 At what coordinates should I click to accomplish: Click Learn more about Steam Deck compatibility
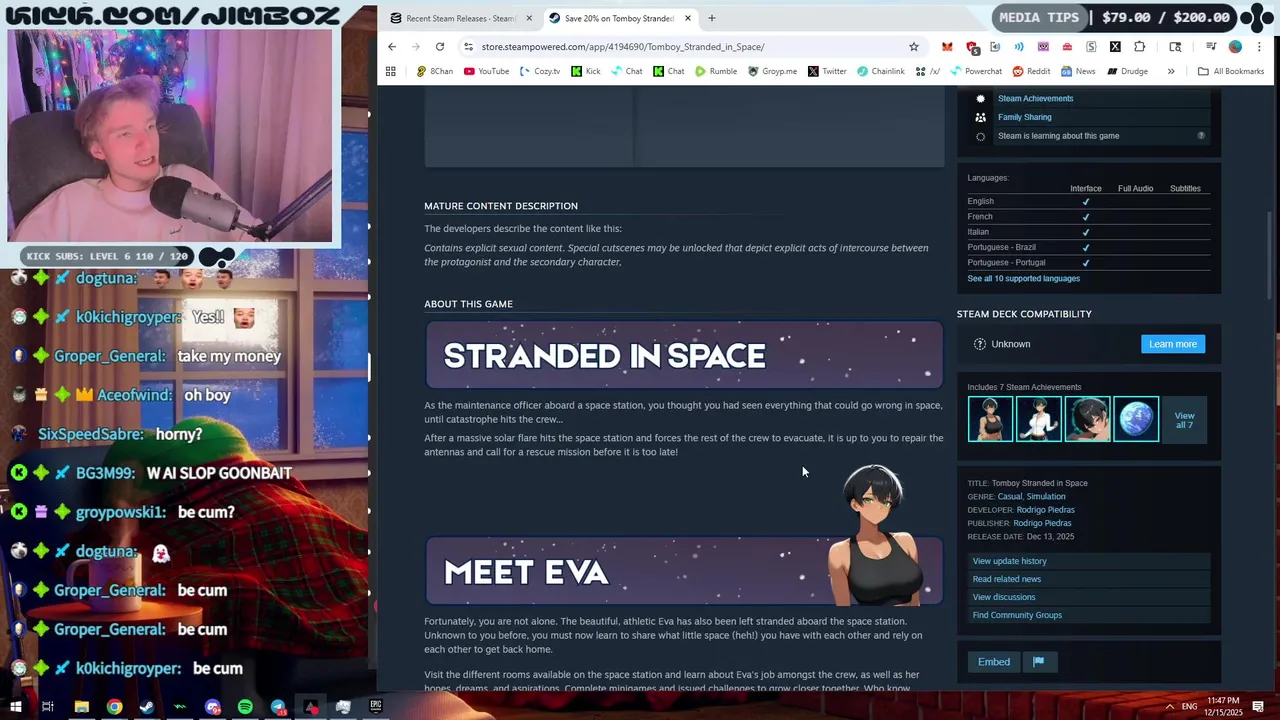[x=1172, y=344]
